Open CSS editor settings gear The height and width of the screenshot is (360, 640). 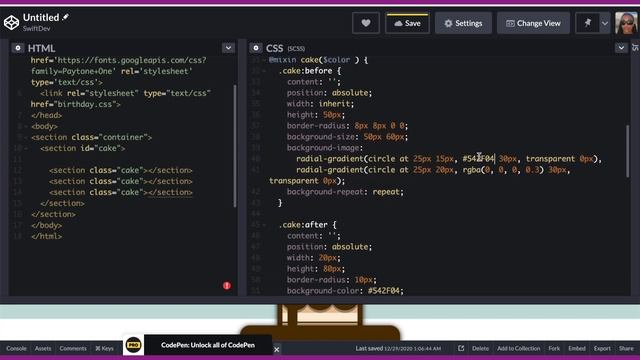256,48
